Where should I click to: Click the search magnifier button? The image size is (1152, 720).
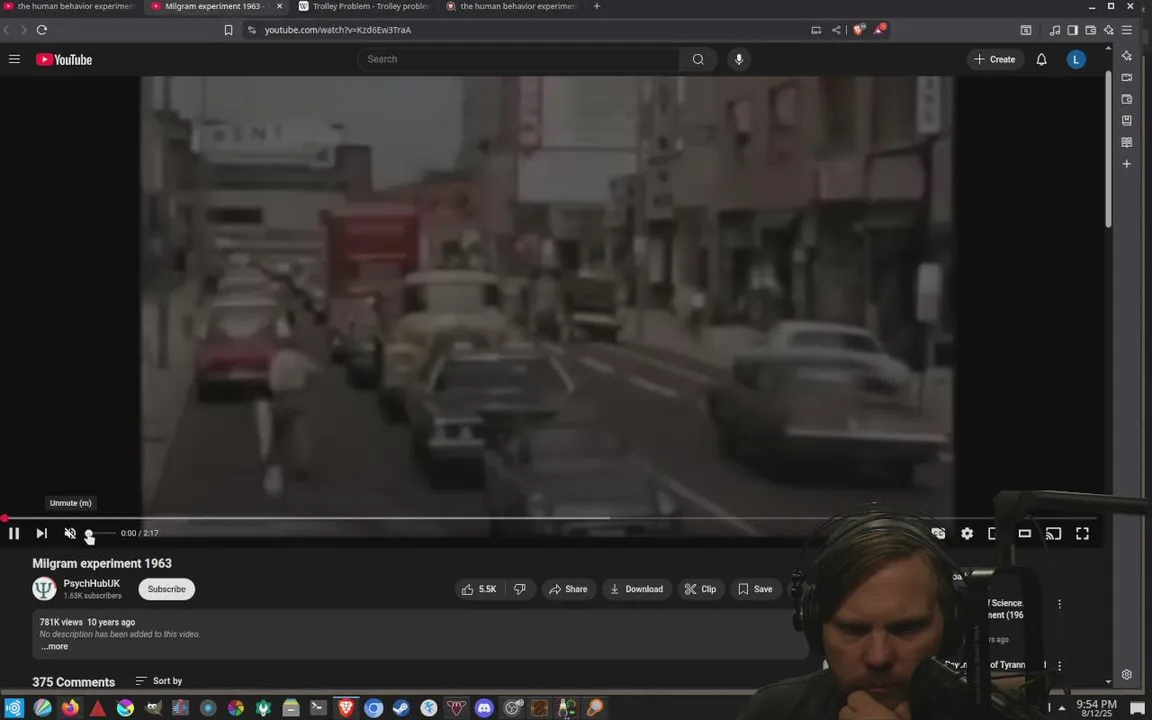pyautogui.click(x=698, y=60)
